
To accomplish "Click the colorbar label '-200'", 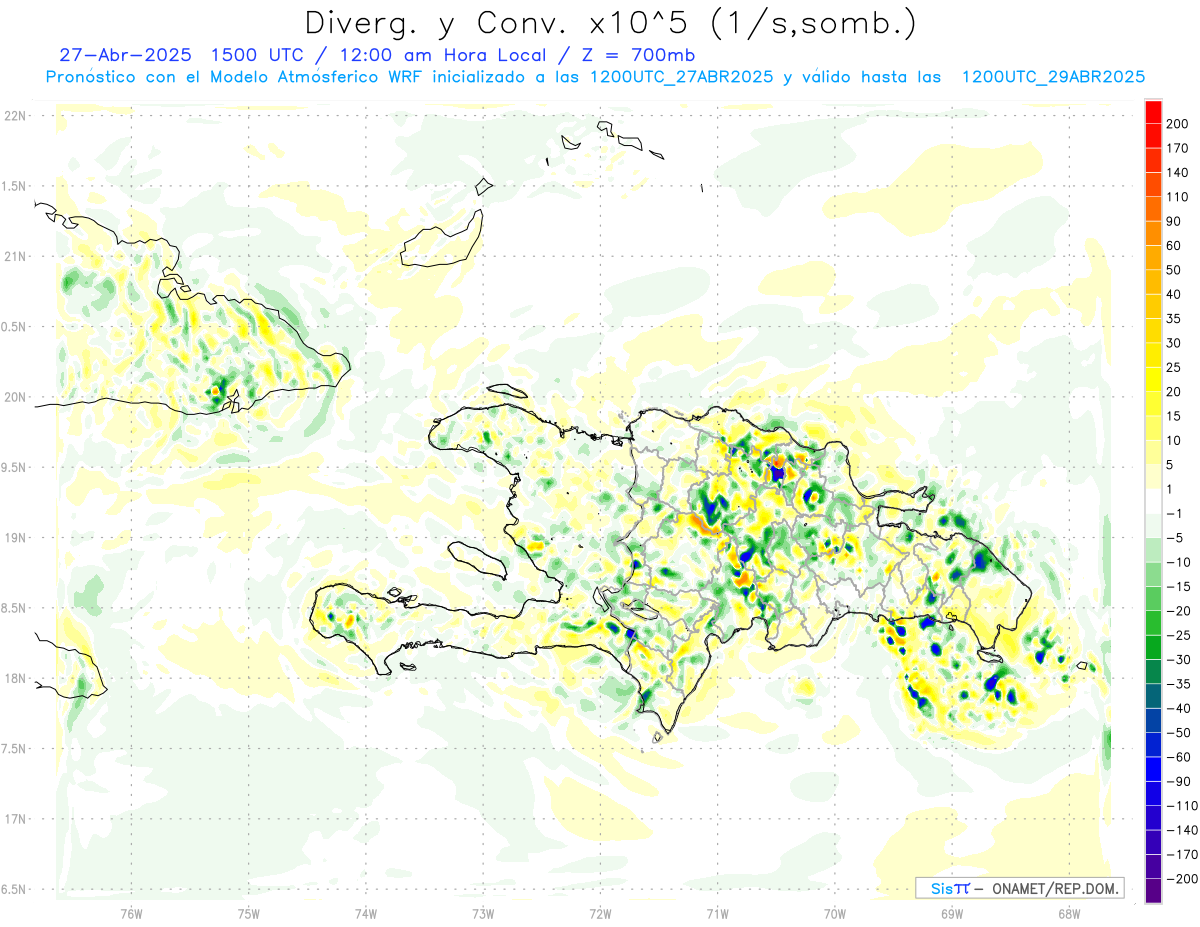I will point(1181,879).
